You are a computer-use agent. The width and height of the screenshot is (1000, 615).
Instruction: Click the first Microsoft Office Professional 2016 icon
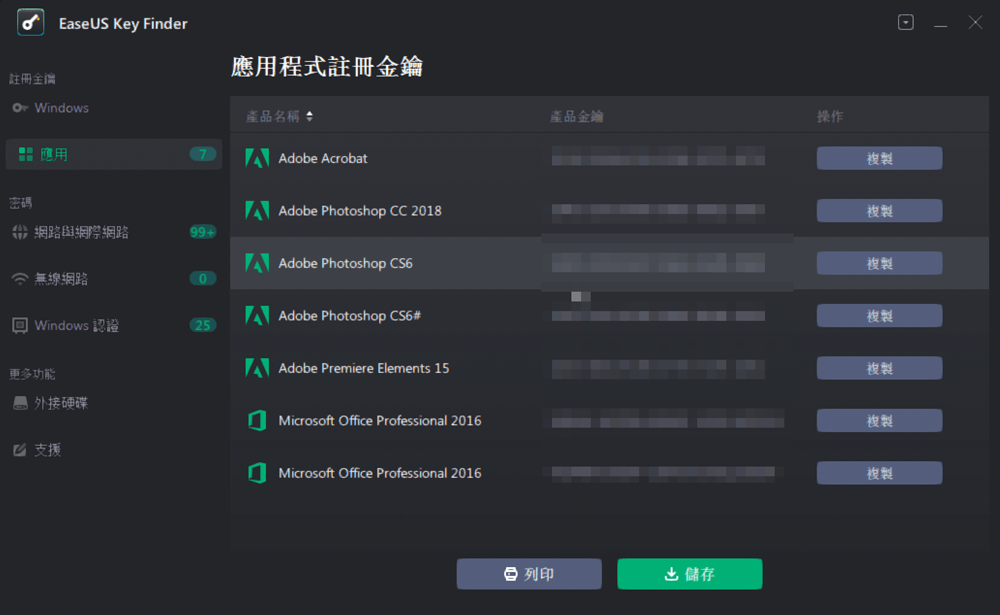pyautogui.click(x=257, y=420)
